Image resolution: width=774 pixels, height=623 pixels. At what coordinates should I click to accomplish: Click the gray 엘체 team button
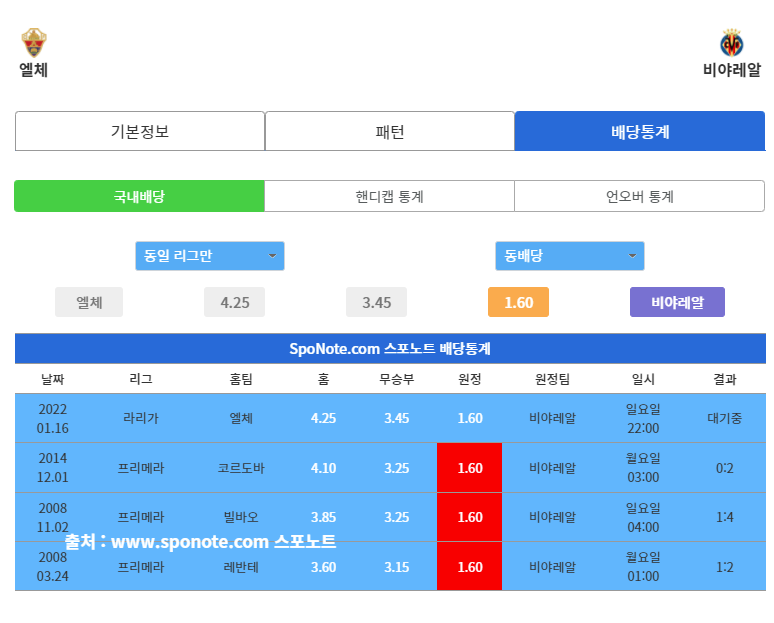(89, 302)
